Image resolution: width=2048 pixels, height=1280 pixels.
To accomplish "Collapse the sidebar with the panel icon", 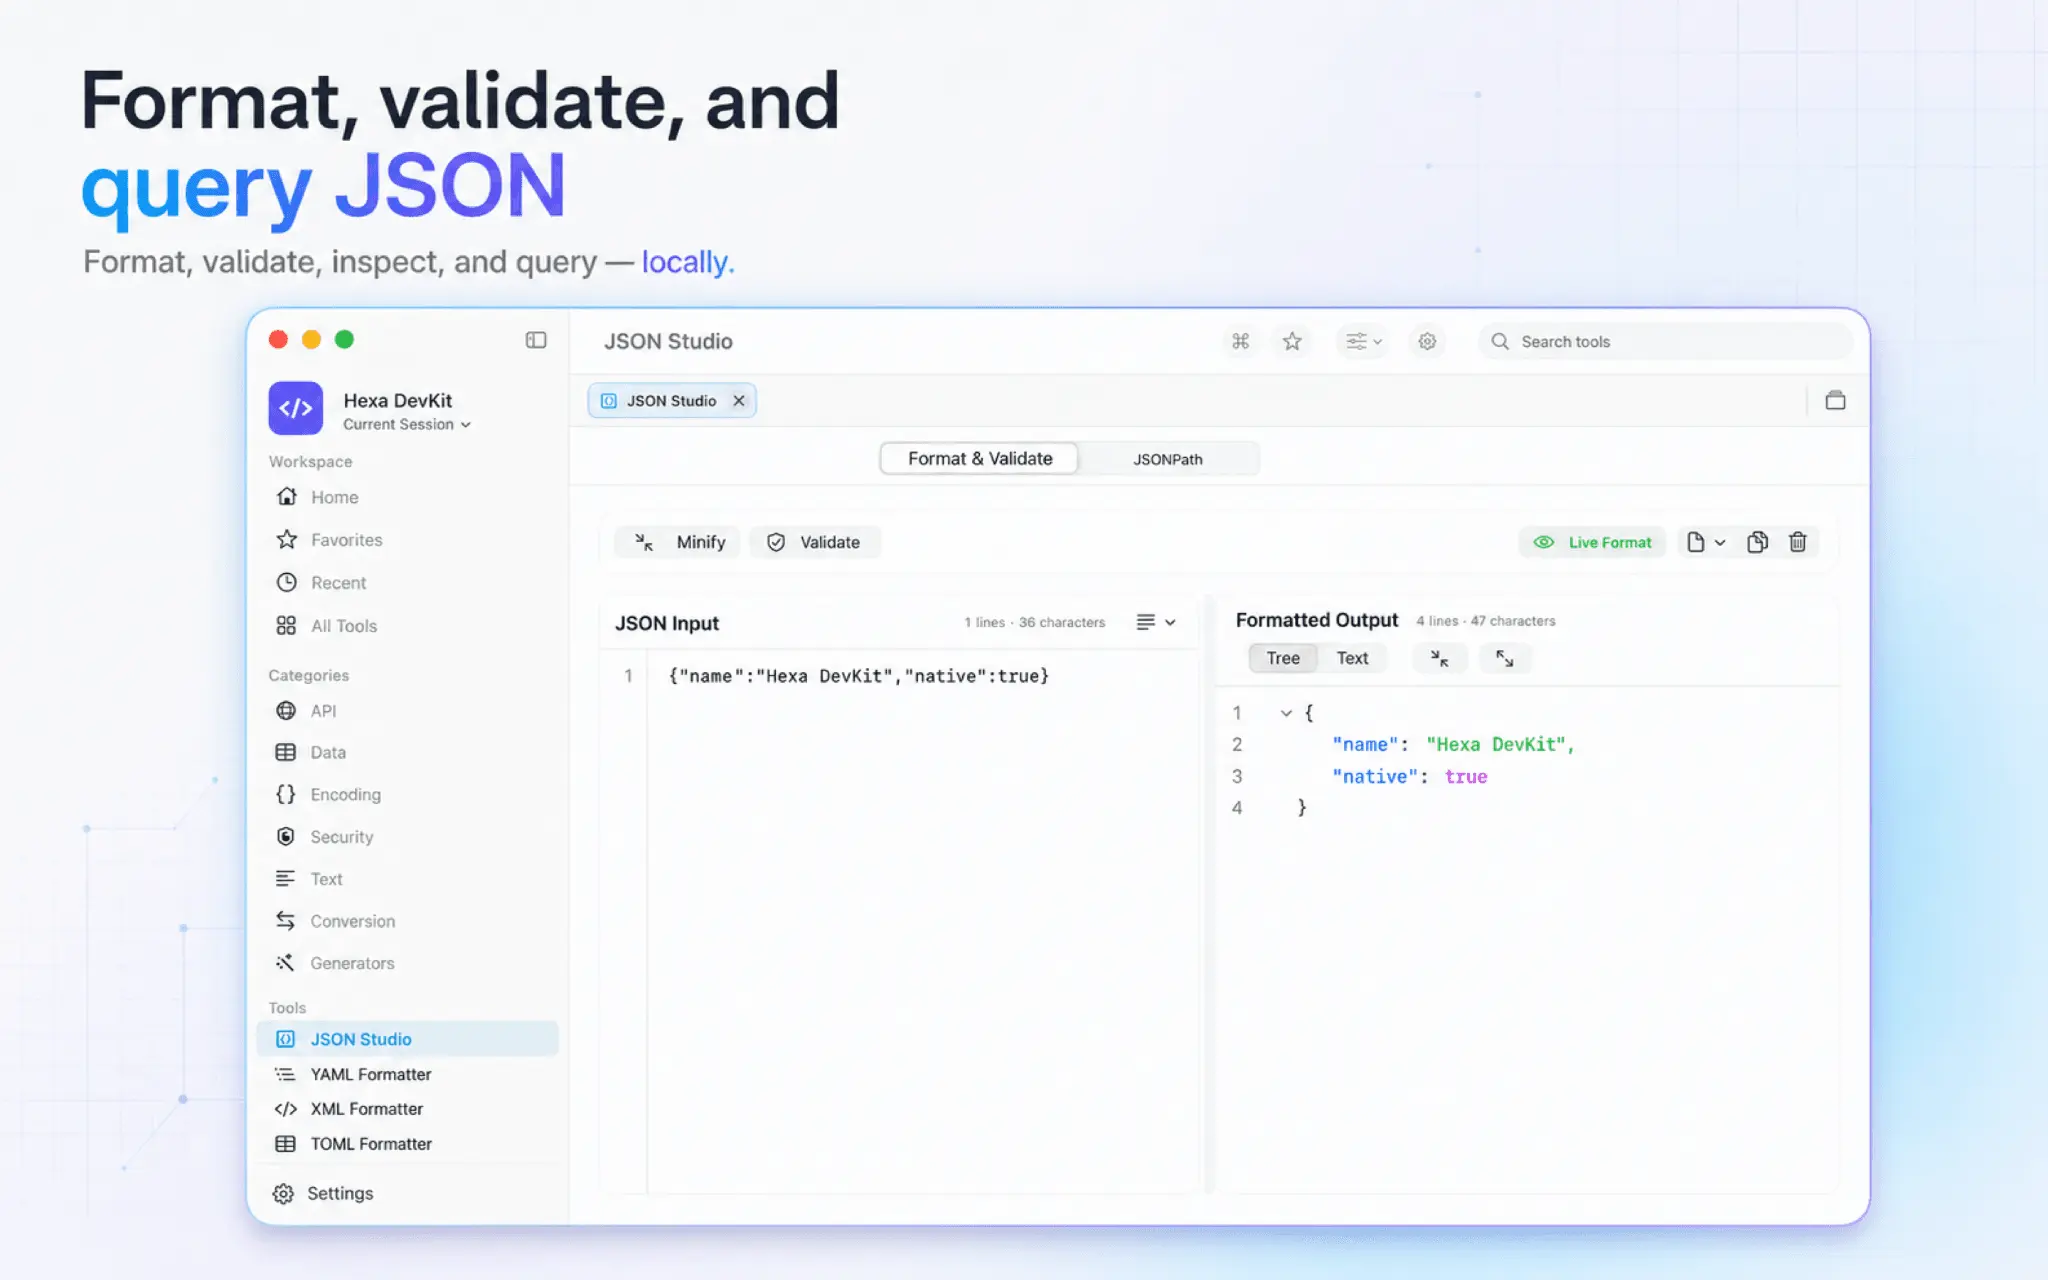I will (536, 340).
